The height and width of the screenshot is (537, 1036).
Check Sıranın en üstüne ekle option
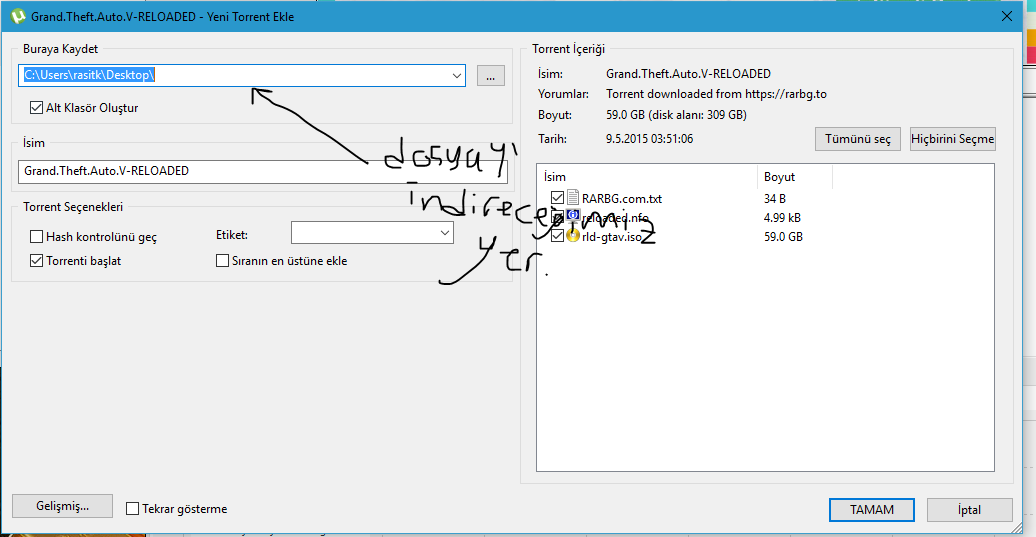[222, 261]
